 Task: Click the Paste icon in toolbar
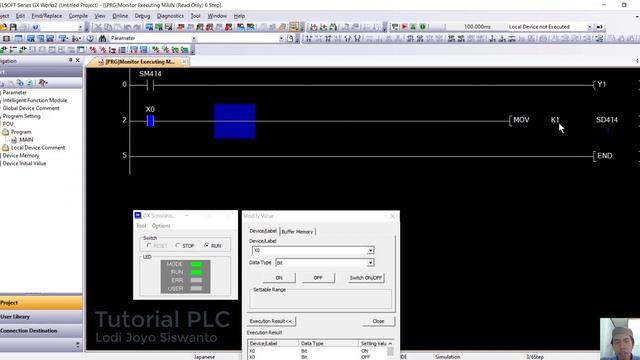pyautogui.click(x=118, y=27)
